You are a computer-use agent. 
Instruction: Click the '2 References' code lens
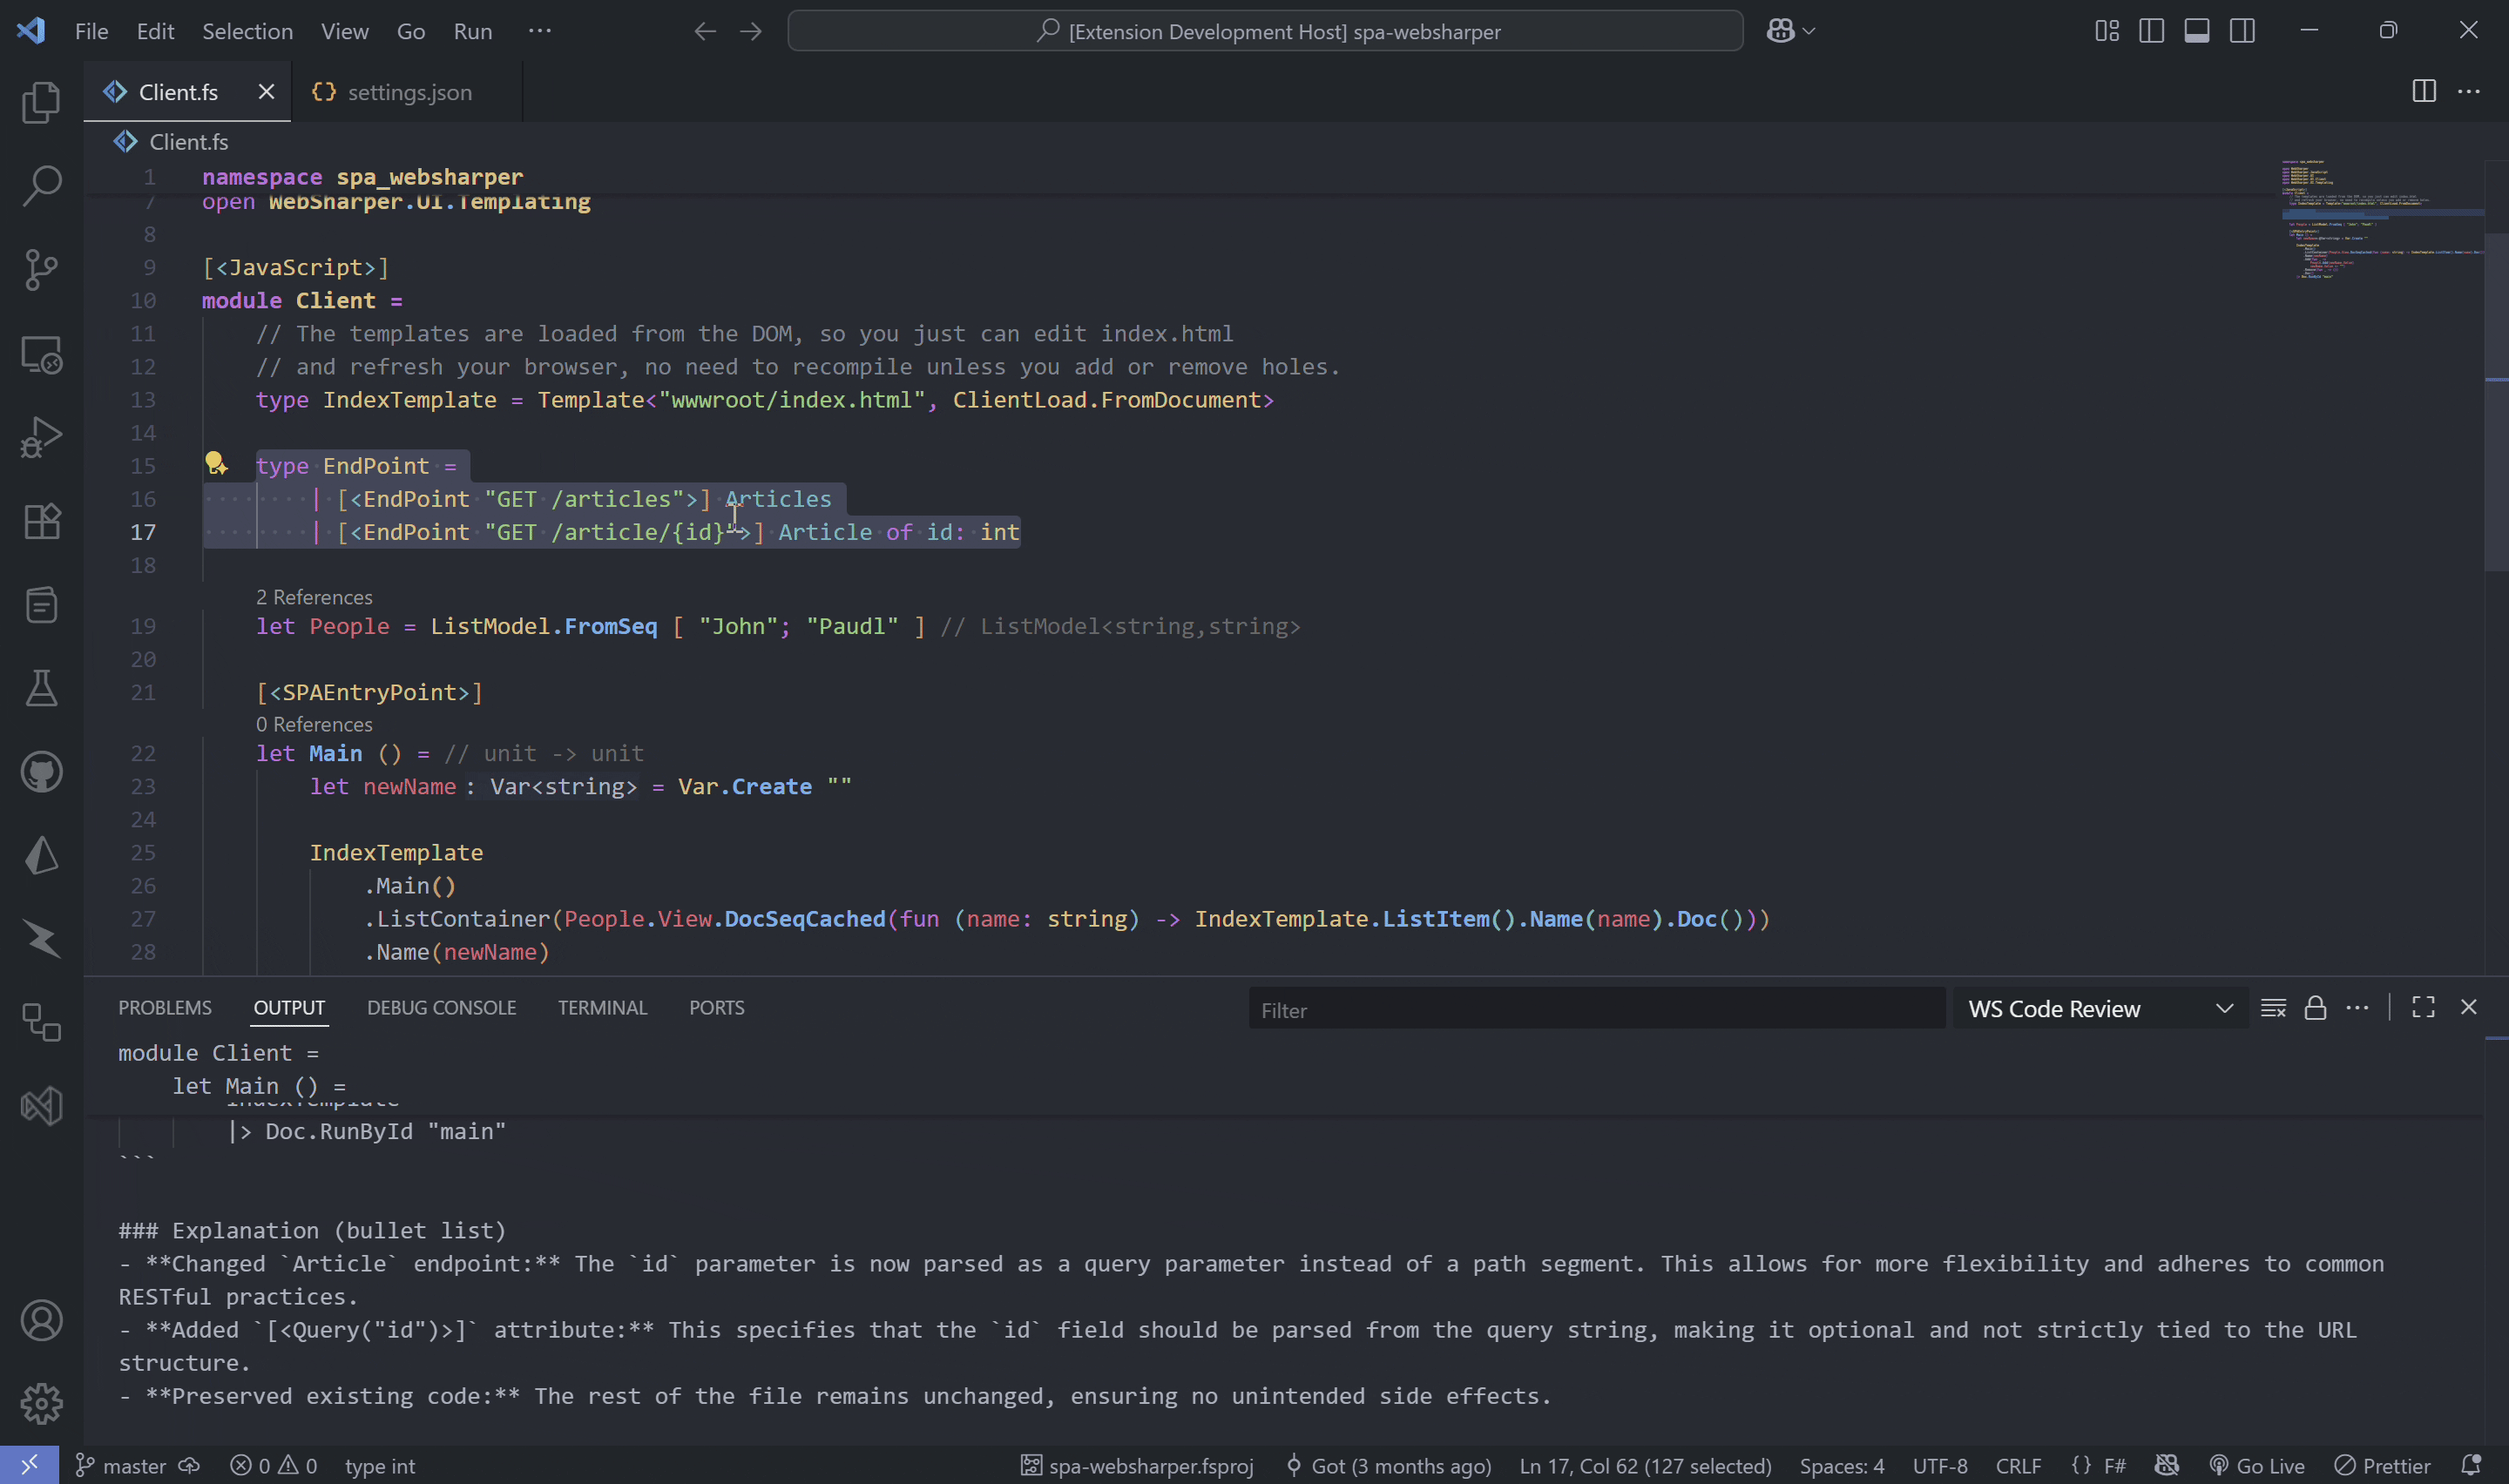[314, 597]
